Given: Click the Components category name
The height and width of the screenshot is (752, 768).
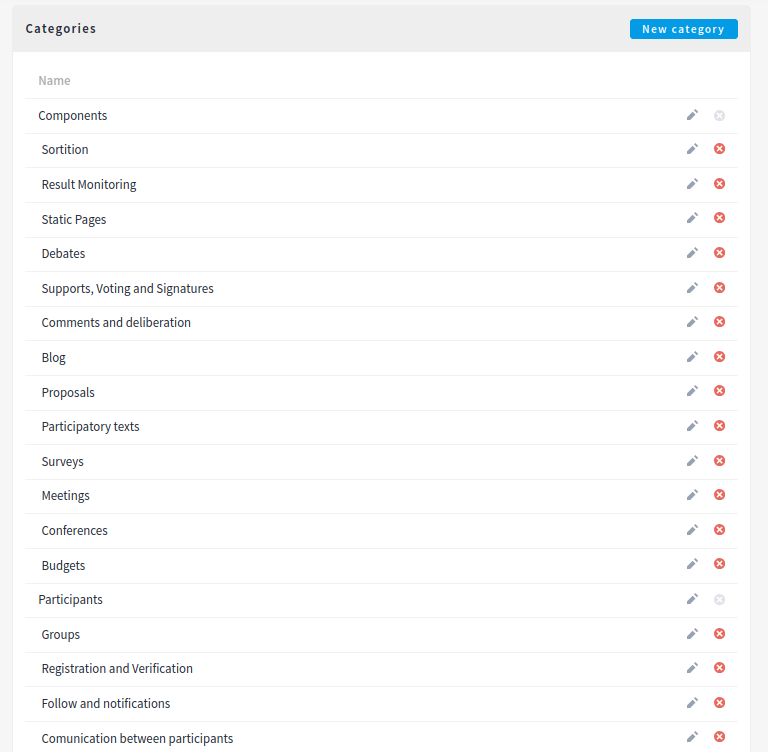Looking at the screenshot, I should click(72, 116).
